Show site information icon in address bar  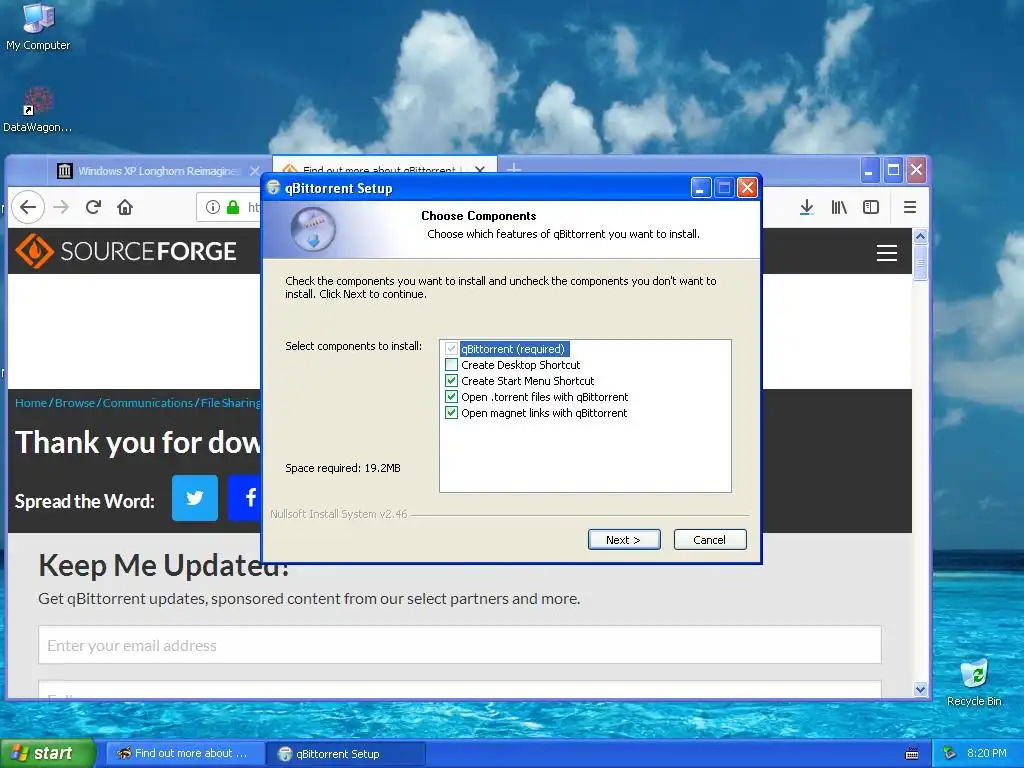point(213,207)
